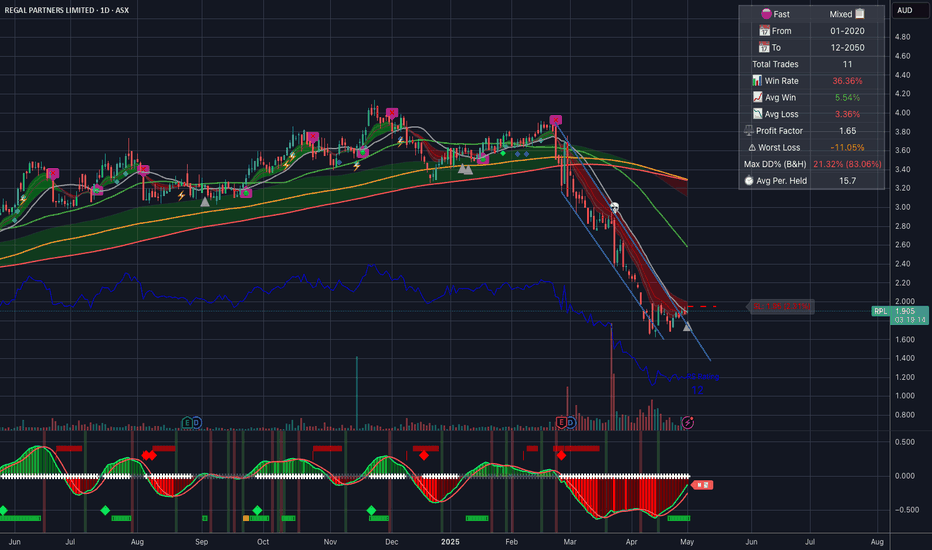Click the Mar label on time axis
Viewport: 932px width, 550px height.
click(570, 542)
